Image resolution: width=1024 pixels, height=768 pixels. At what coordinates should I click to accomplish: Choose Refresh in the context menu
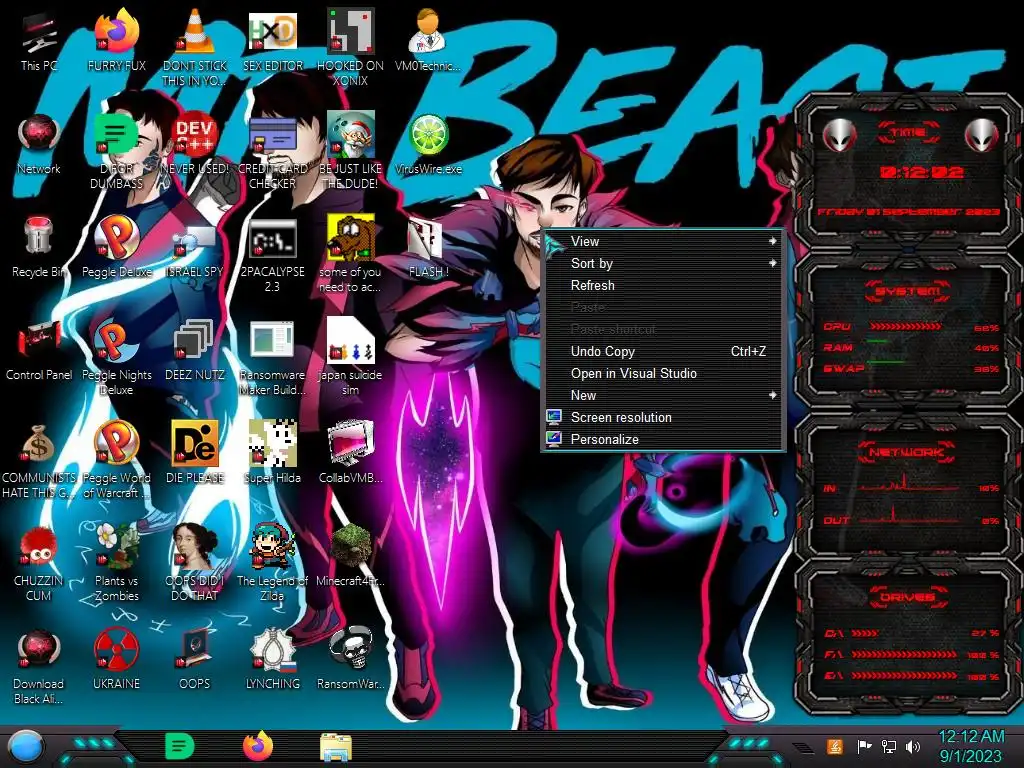[x=663, y=285]
